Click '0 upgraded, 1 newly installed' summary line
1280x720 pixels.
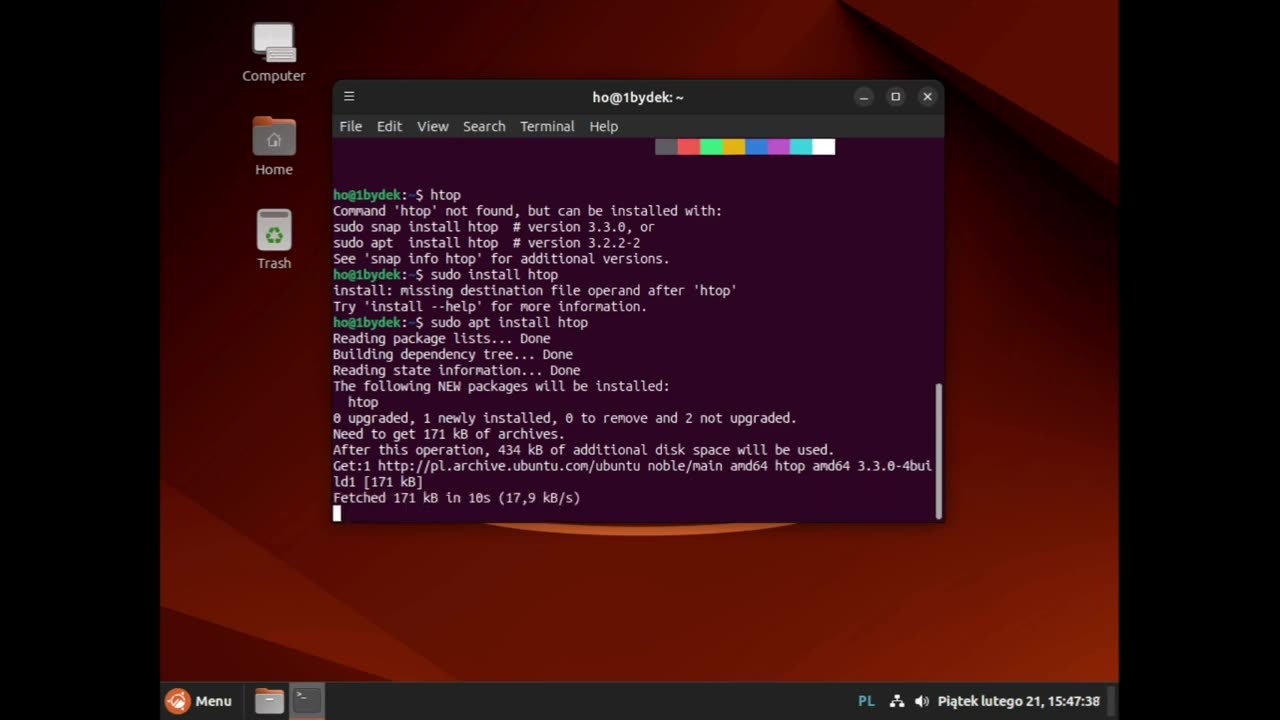tap(565, 418)
